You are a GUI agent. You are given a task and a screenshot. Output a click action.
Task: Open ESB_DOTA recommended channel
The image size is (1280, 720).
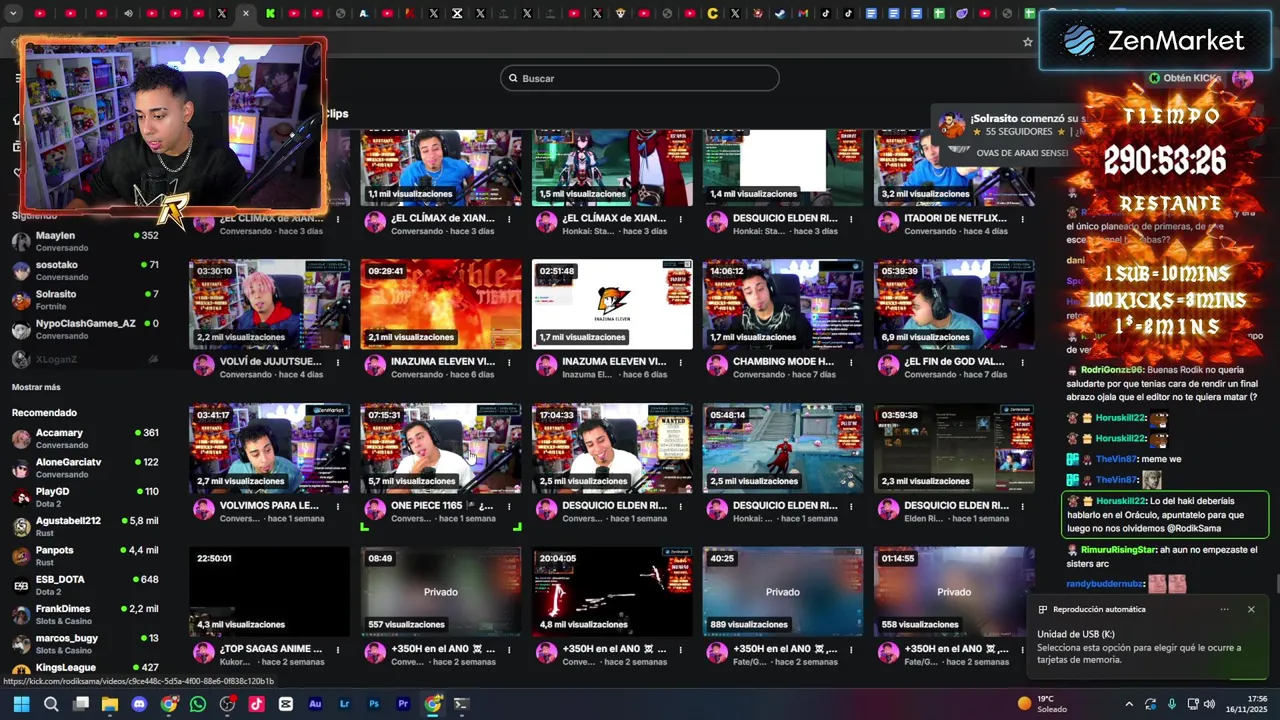(x=85, y=584)
